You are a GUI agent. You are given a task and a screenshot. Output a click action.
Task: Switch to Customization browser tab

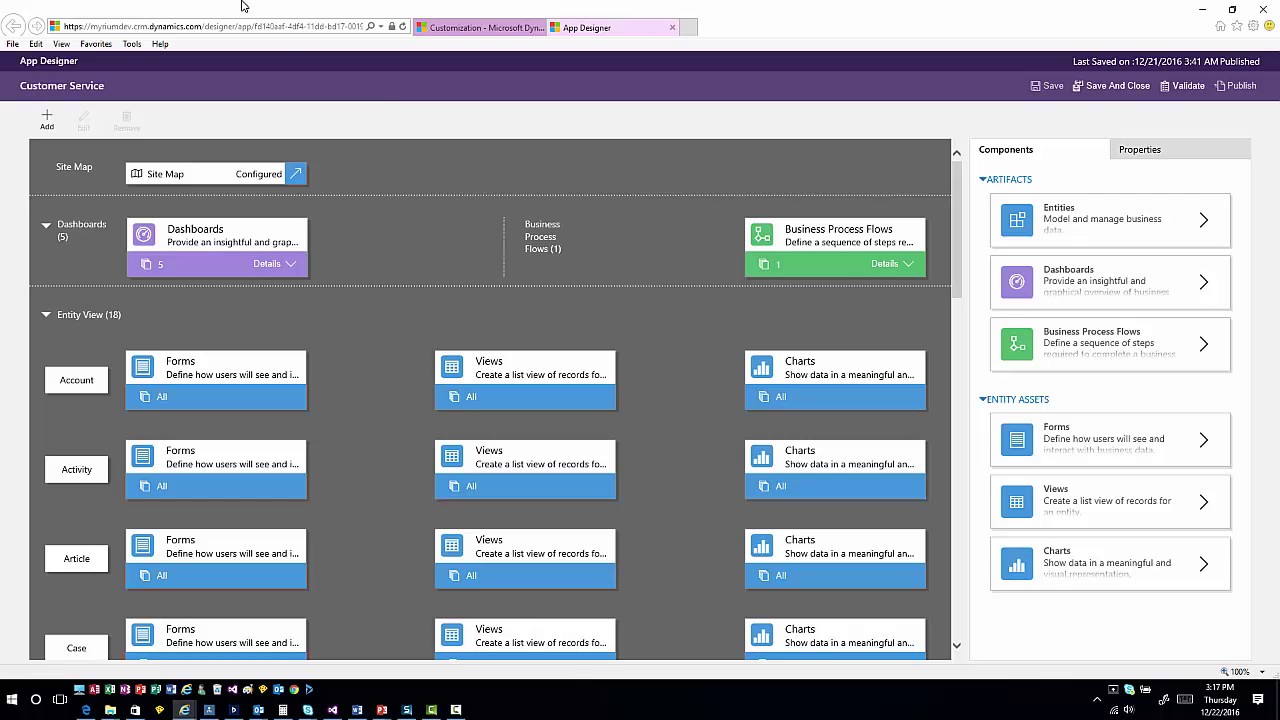(x=480, y=28)
